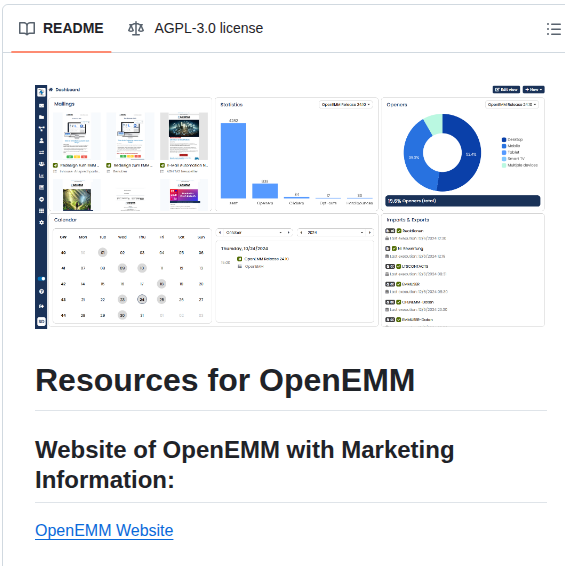Open the Statistics panel mailing dropdown in screenshot
565x566 pixels.
(346, 105)
